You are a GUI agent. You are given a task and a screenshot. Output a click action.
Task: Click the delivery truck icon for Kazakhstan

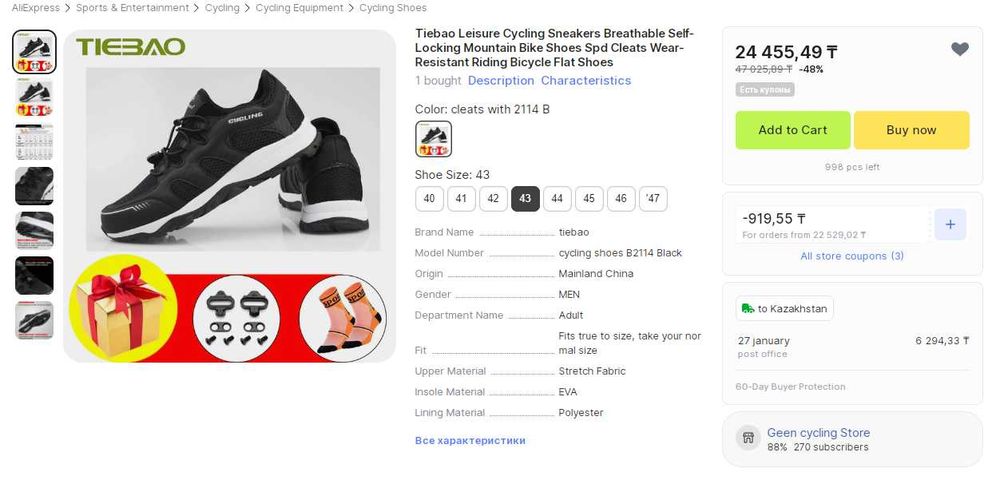(x=747, y=309)
